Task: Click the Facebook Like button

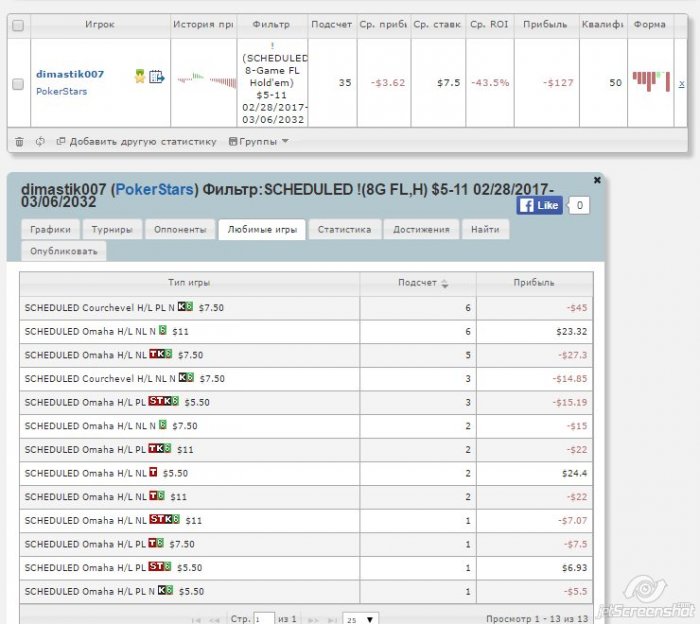Action: [540, 205]
